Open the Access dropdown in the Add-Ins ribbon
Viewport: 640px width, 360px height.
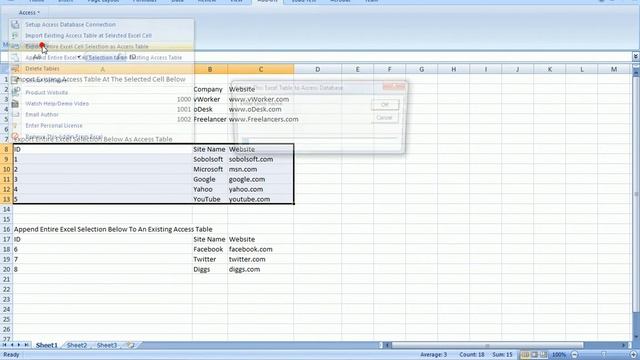pos(29,13)
